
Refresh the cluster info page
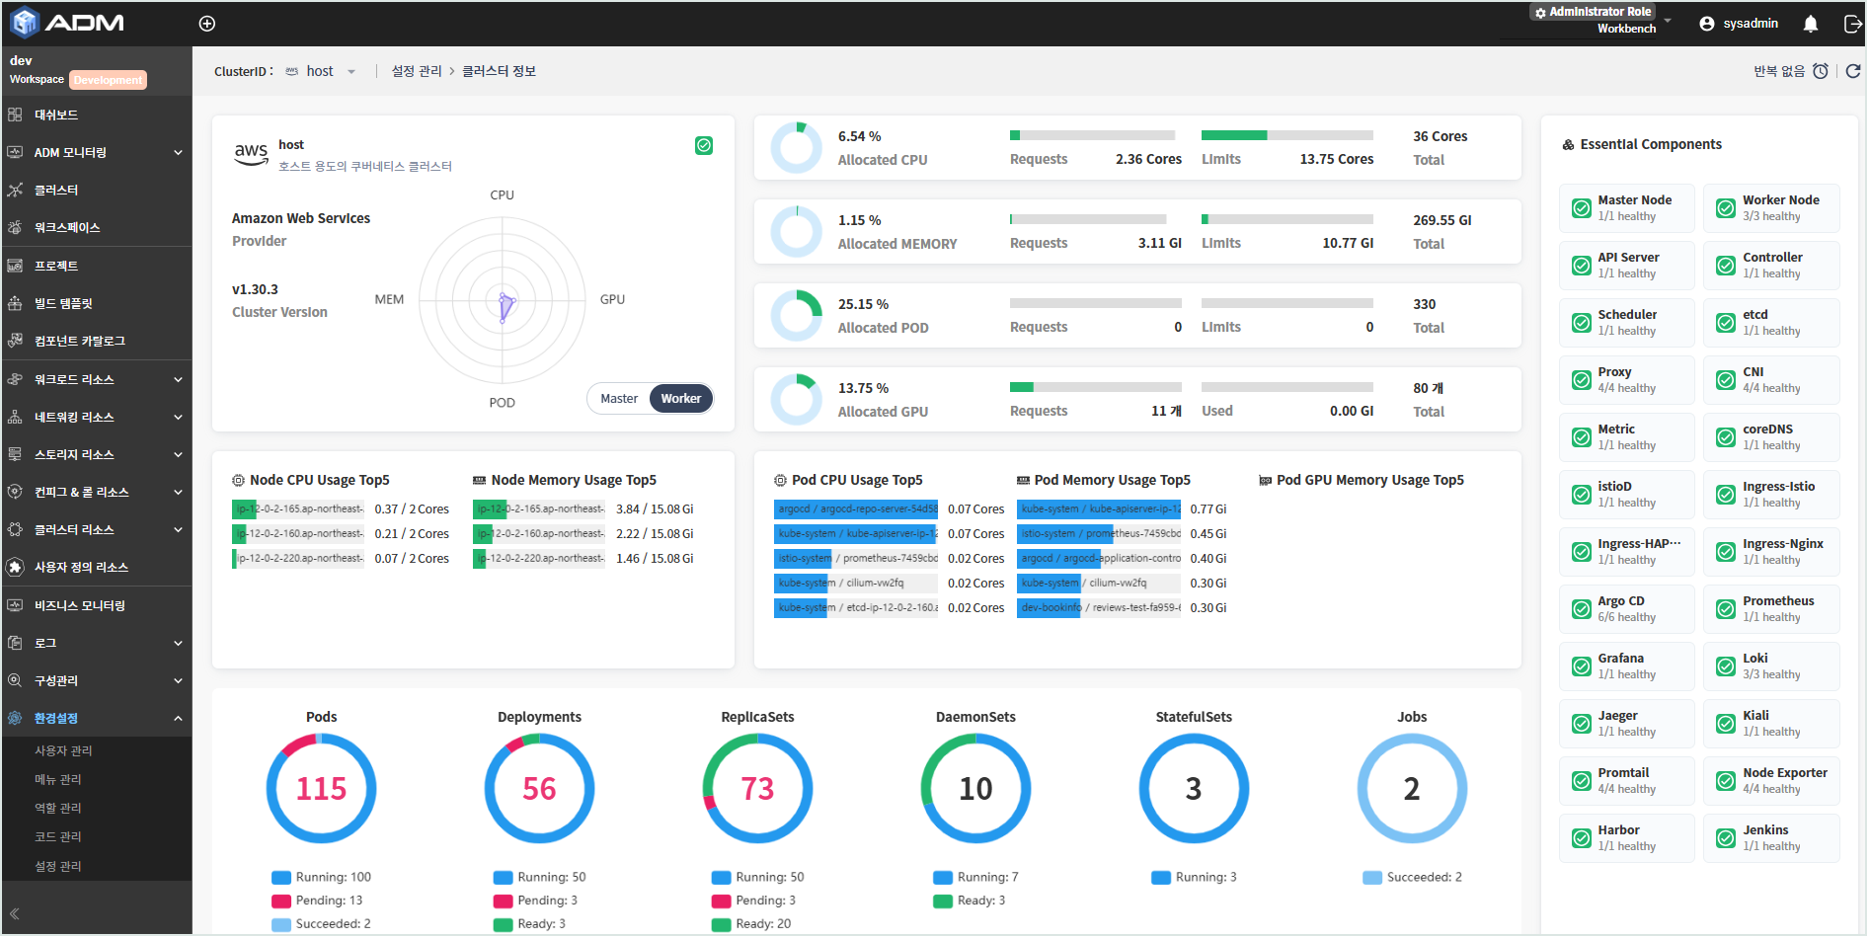[1853, 71]
